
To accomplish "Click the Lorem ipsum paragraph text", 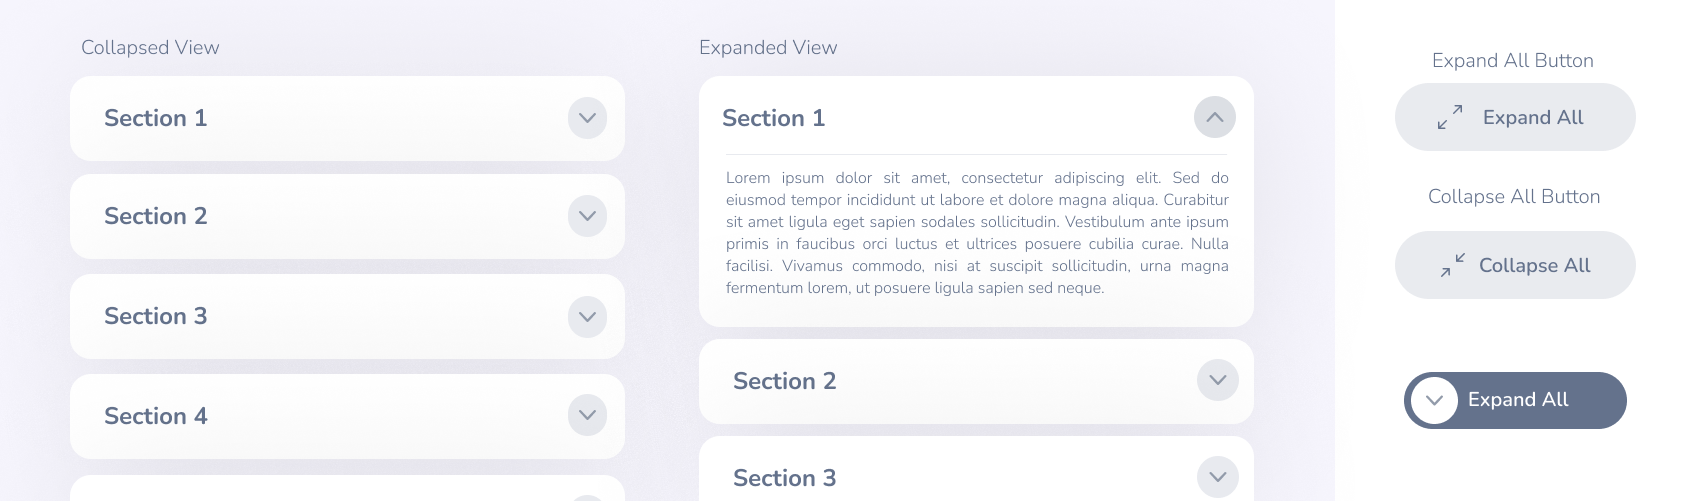I will coord(977,233).
